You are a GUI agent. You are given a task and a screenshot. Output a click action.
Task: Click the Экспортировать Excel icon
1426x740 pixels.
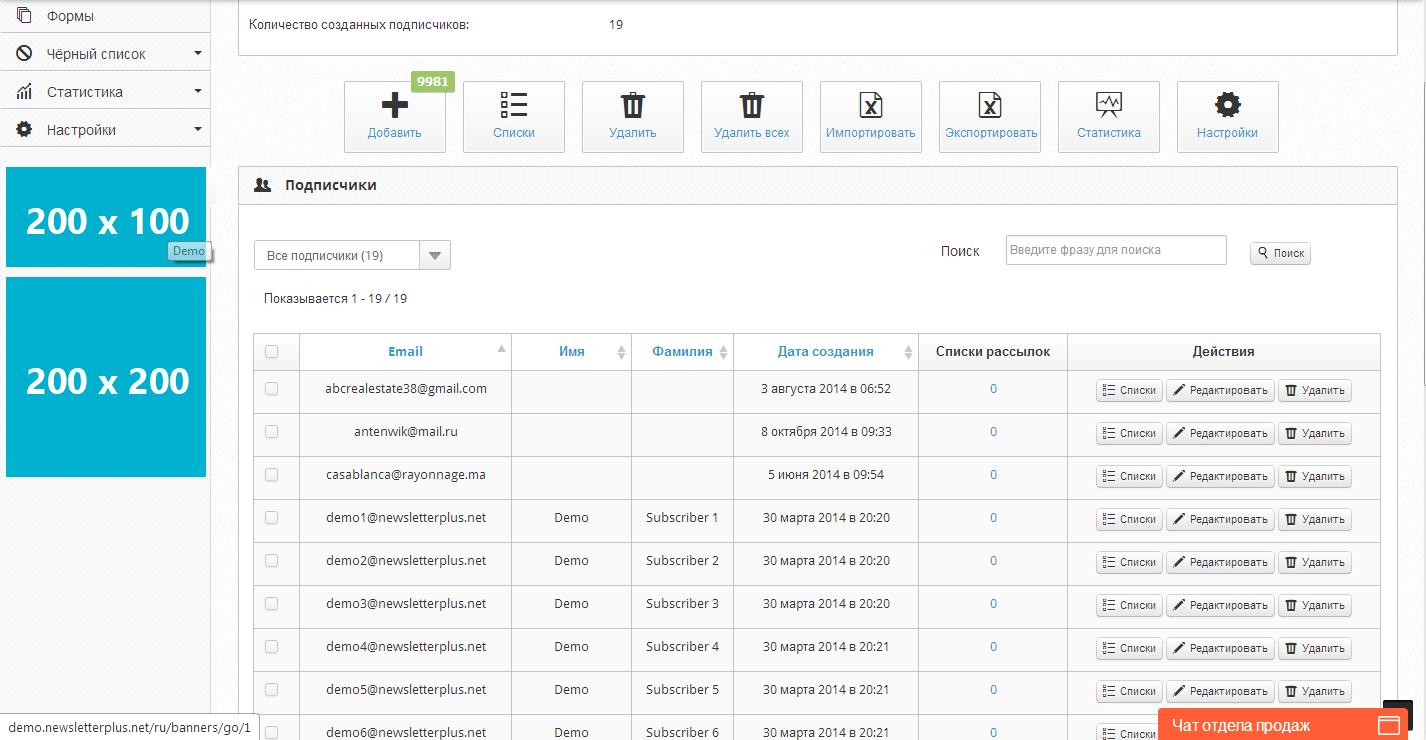(x=989, y=106)
